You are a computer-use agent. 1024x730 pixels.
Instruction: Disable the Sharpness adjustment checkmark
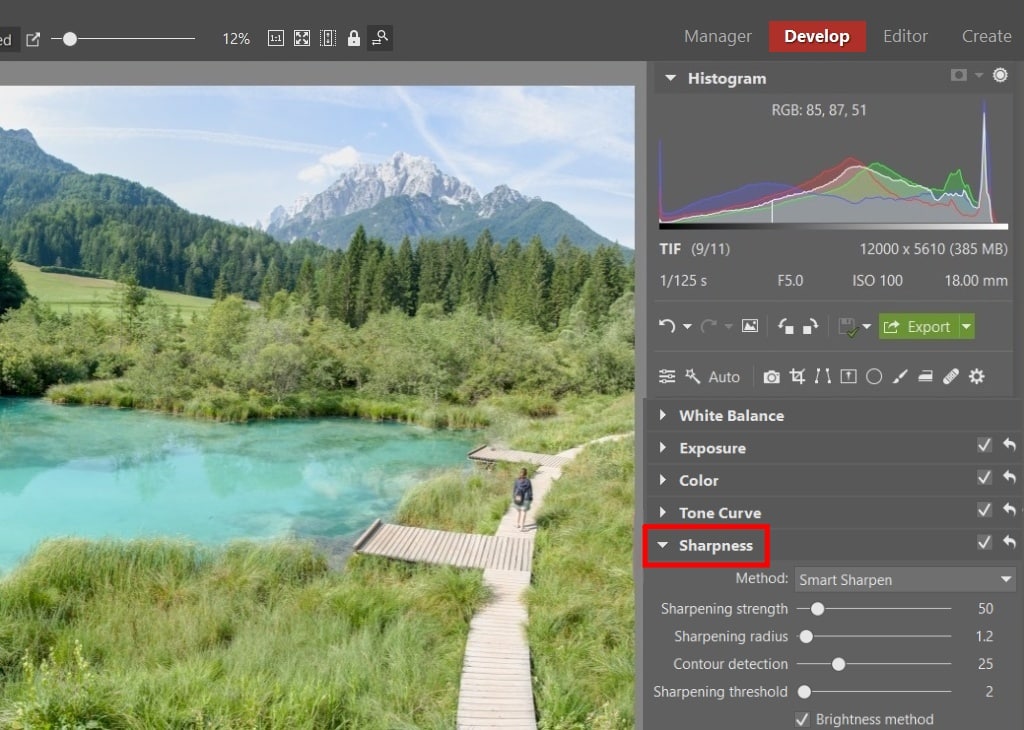984,543
